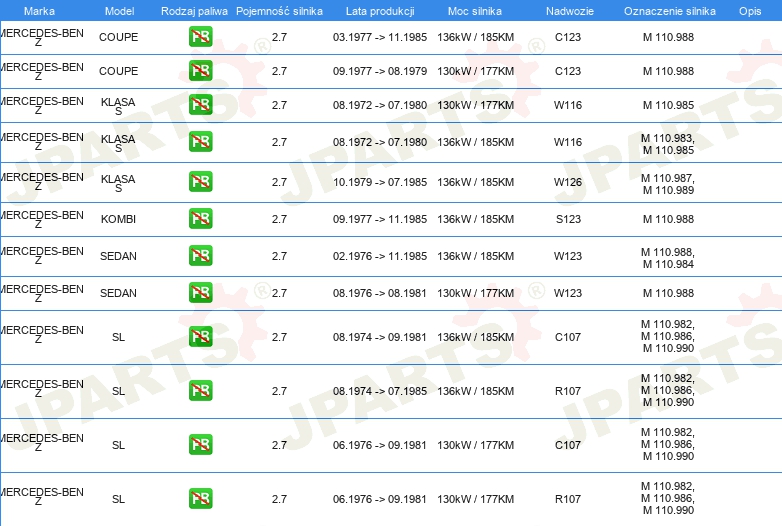Click the fuel icon in the KLASA S W126 row

(200, 181)
